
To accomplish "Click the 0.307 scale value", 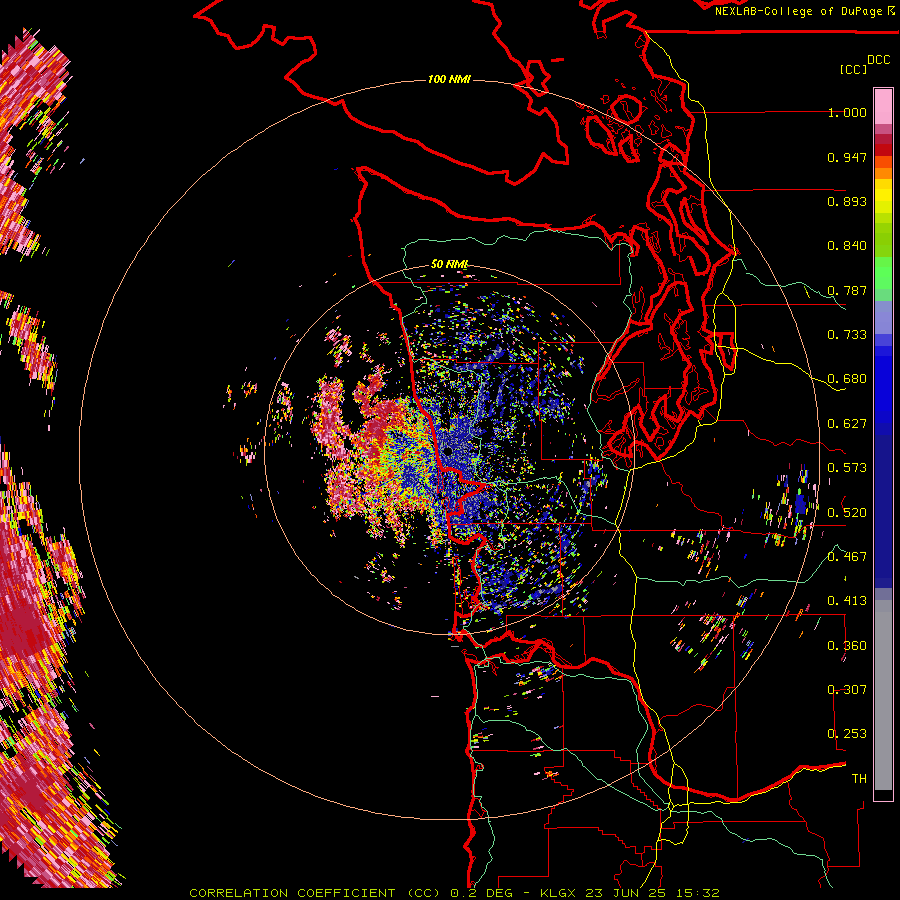I will [847, 689].
